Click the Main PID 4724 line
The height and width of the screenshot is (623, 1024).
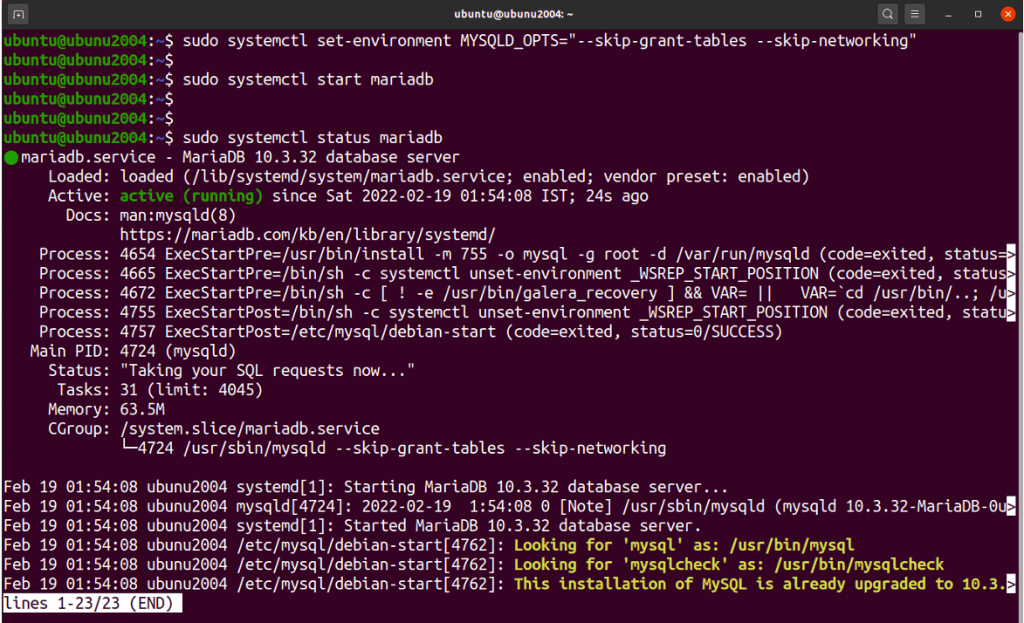170,351
